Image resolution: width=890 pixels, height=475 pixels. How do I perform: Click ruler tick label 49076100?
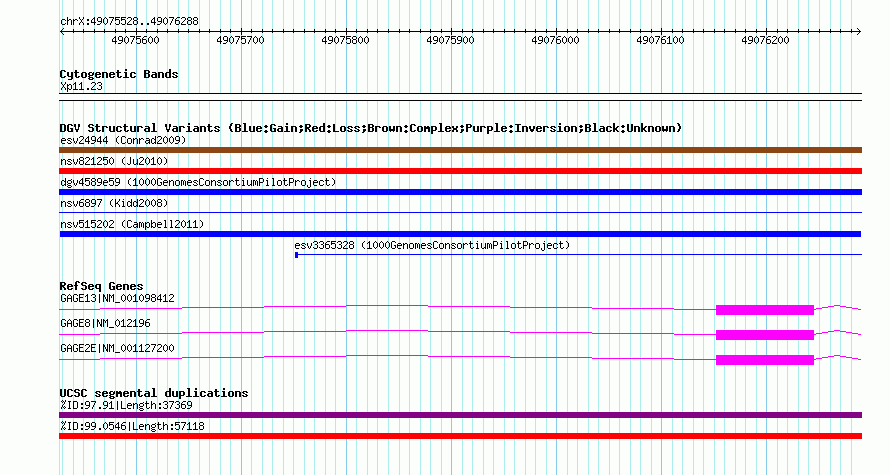660,40
